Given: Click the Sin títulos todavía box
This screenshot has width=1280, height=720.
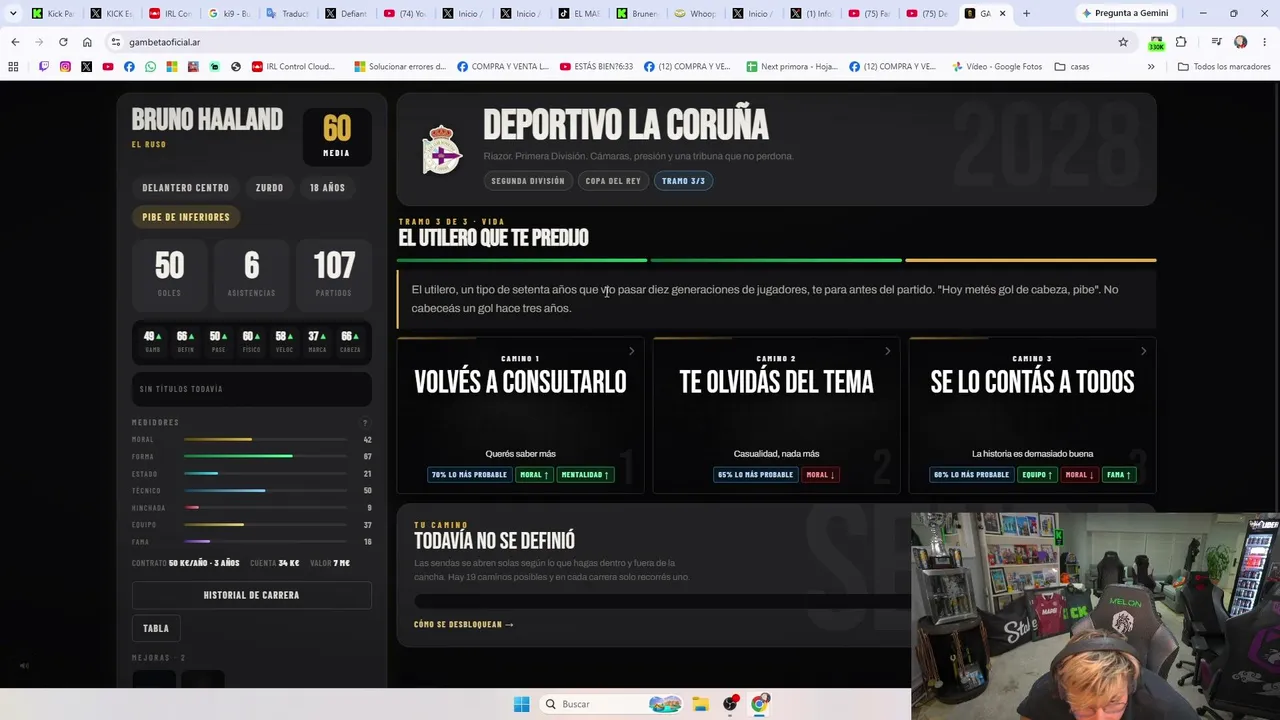Looking at the screenshot, I should [251, 389].
